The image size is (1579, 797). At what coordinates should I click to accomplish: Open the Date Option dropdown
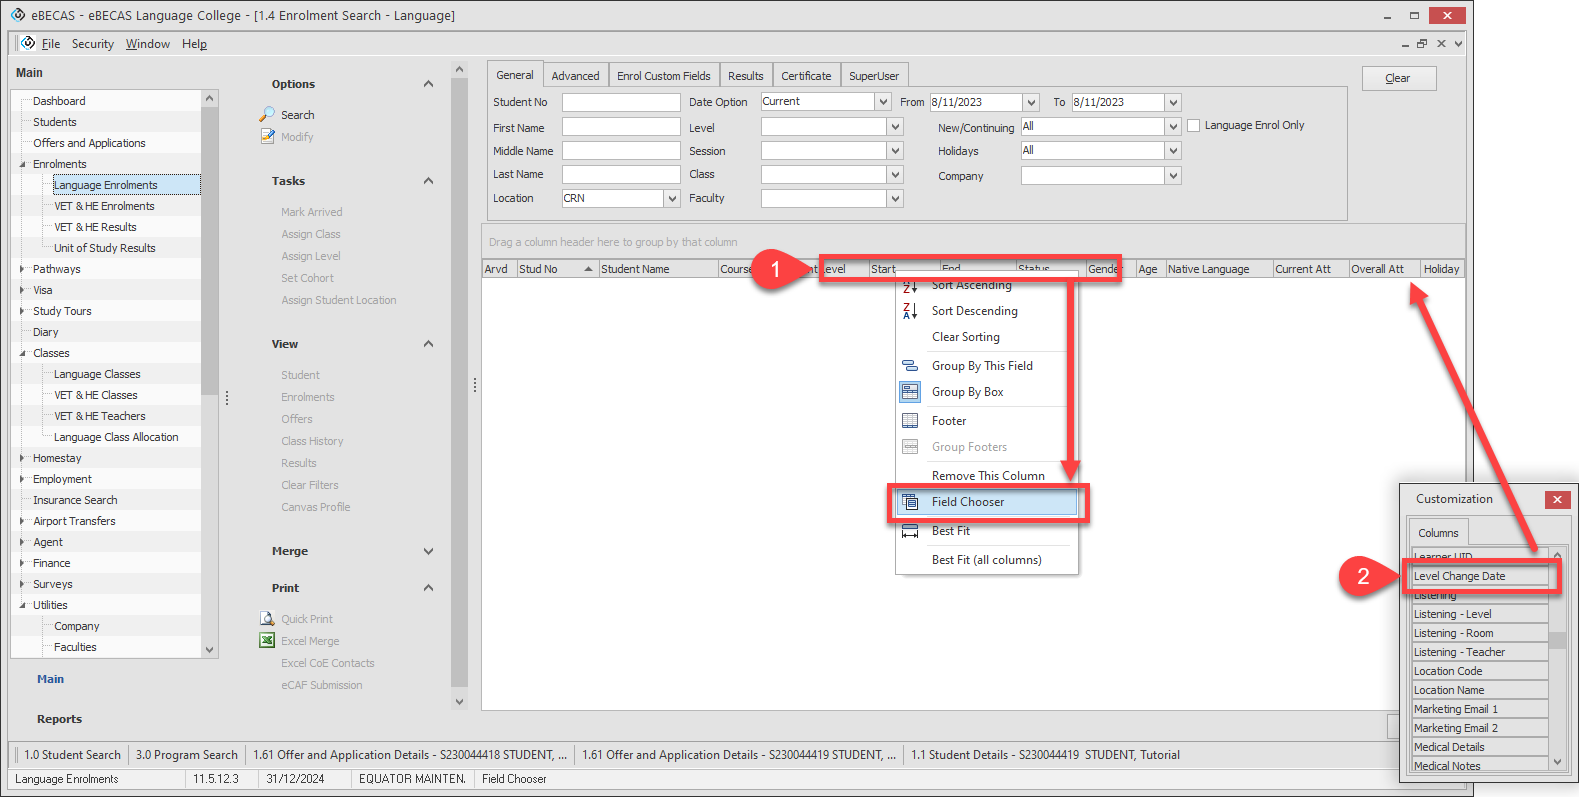tap(883, 102)
